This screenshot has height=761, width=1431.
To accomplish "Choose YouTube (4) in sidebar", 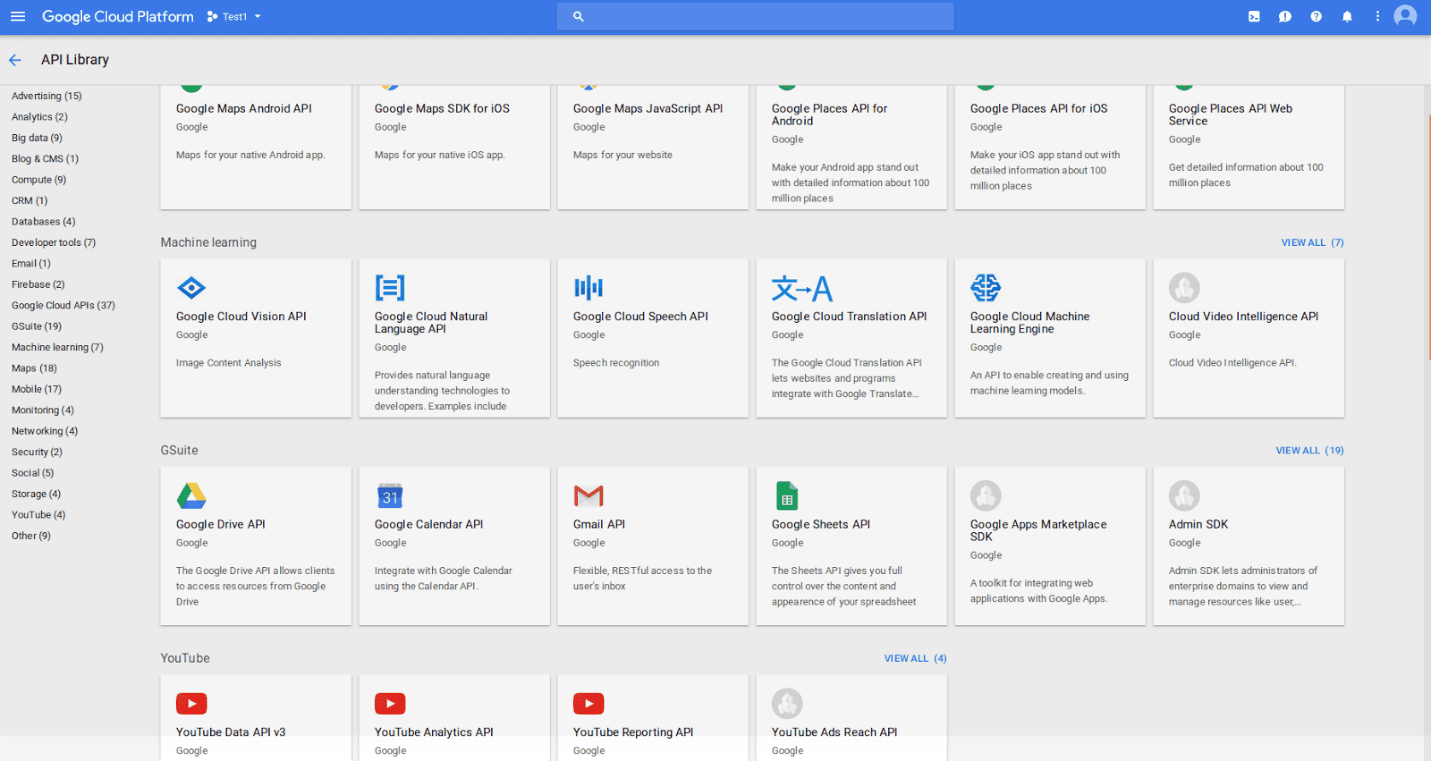I will click(x=38, y=516).
